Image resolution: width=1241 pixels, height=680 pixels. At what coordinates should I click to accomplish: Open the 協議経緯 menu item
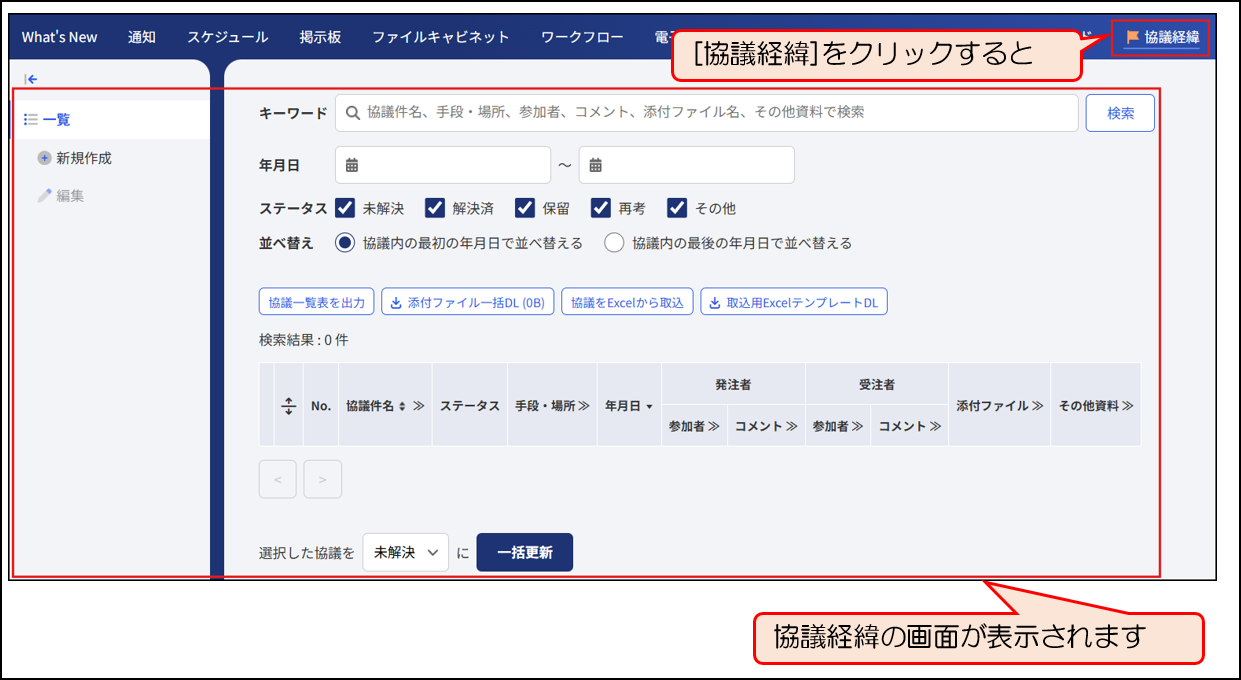point(1161,37)
